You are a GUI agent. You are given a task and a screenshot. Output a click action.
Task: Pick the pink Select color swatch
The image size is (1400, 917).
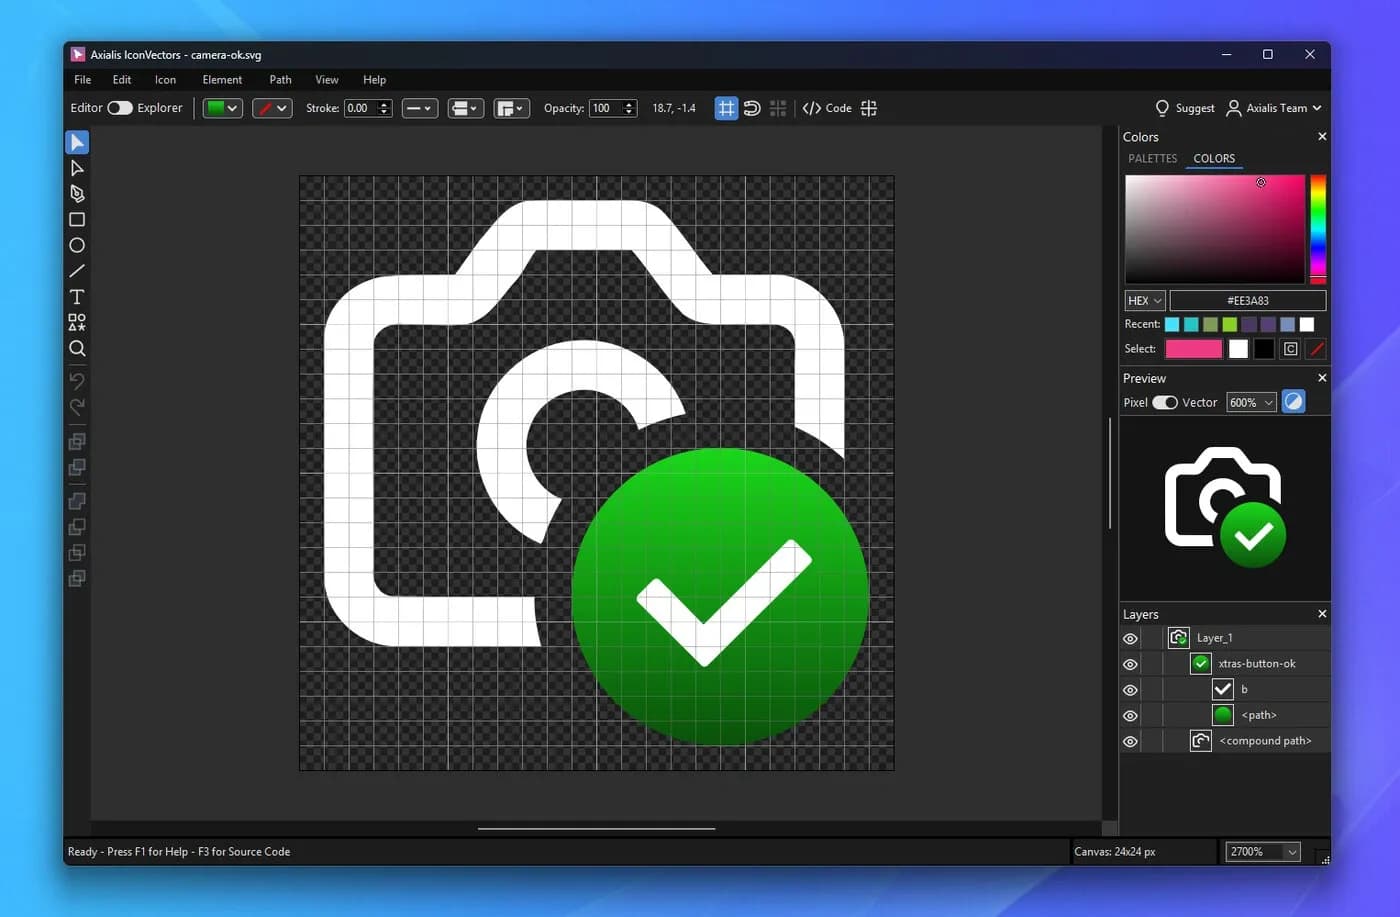[x=1193, y=349]
